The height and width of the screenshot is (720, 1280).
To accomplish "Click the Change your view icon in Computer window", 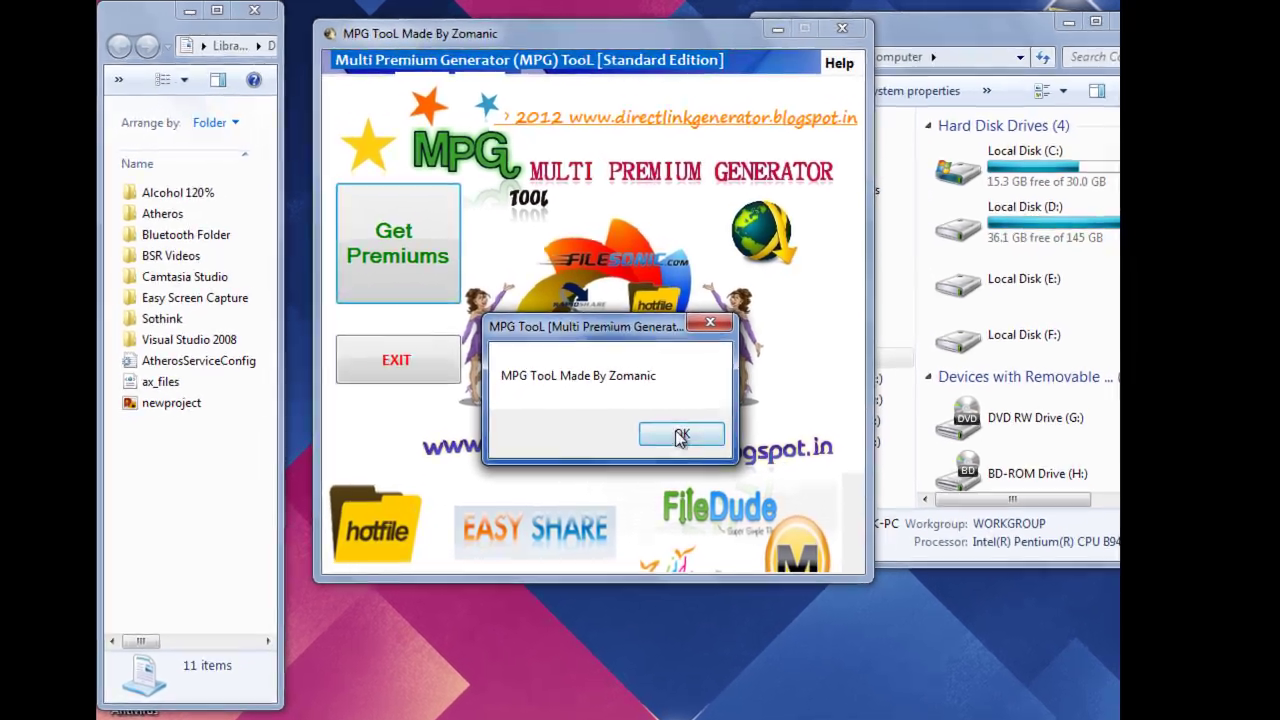I will (x=1040, y=91).
